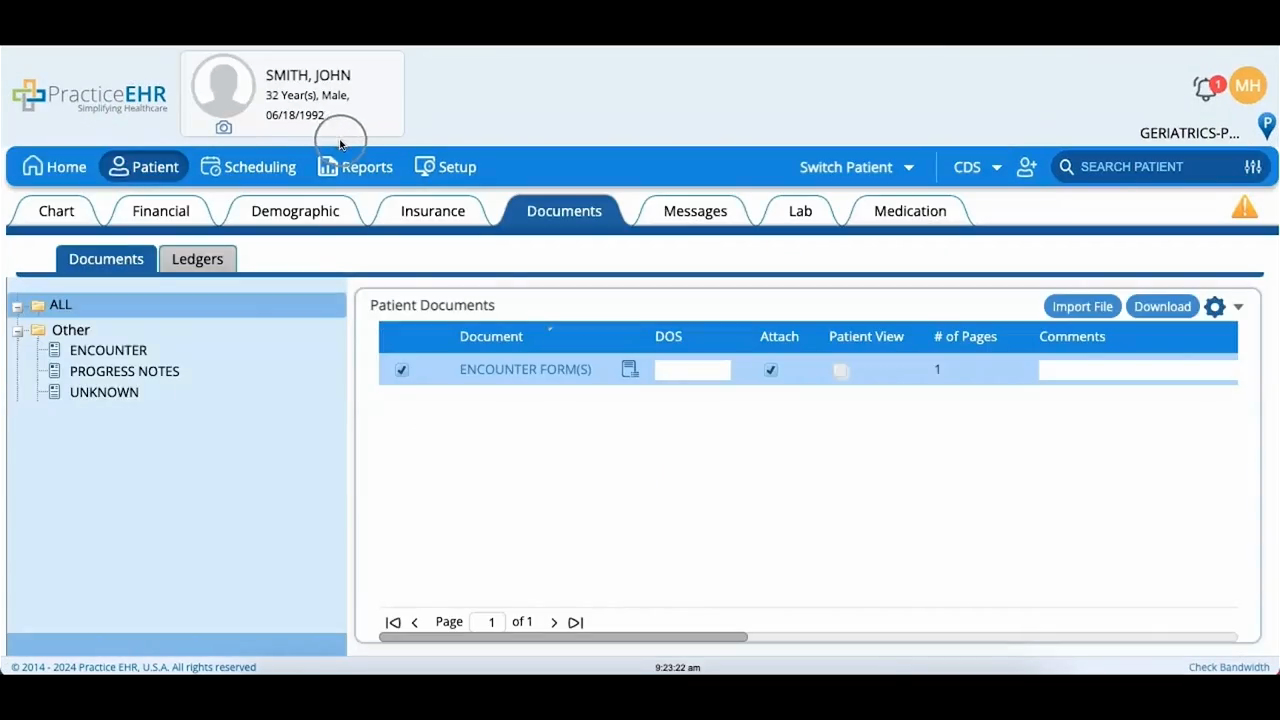Click the Import File button
1280x720 pixels.
(x=1082, y=307)
